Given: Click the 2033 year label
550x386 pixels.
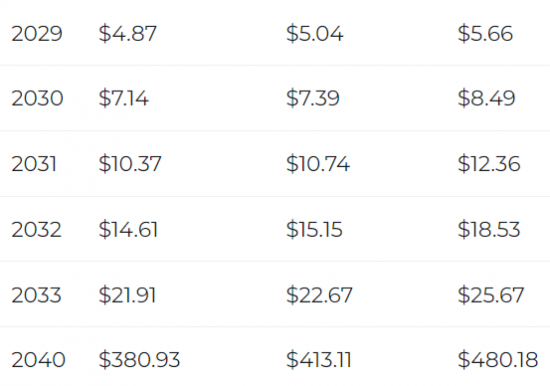Looking at the screenshot, I should point(36,295).
